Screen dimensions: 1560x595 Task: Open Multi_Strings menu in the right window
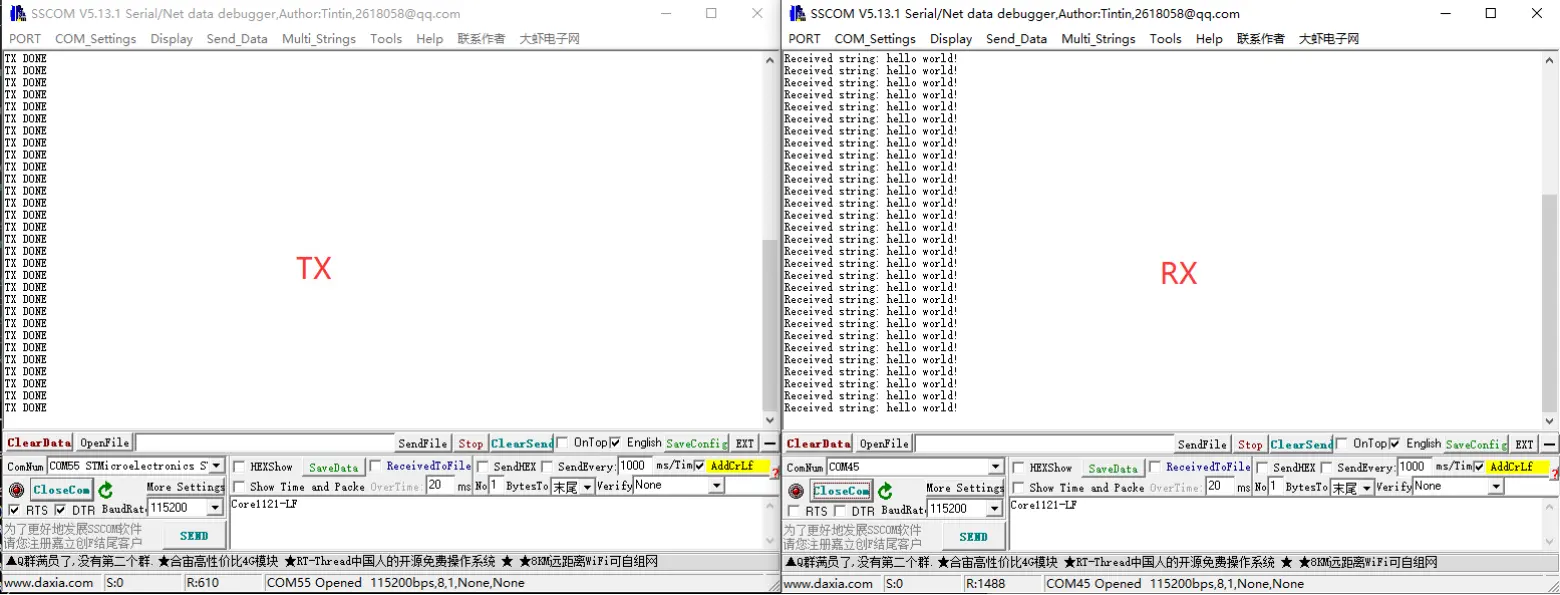[x=1098, y=39]
